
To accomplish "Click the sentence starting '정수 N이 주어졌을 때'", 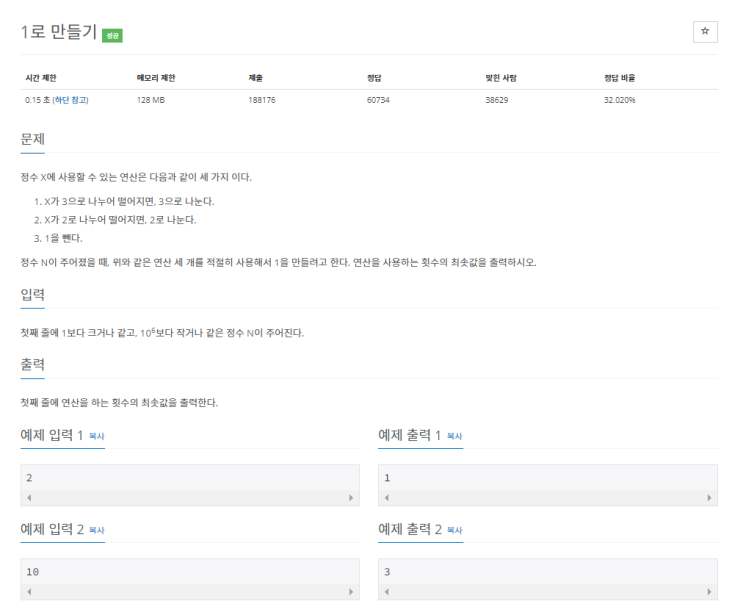I will point(278,262).
